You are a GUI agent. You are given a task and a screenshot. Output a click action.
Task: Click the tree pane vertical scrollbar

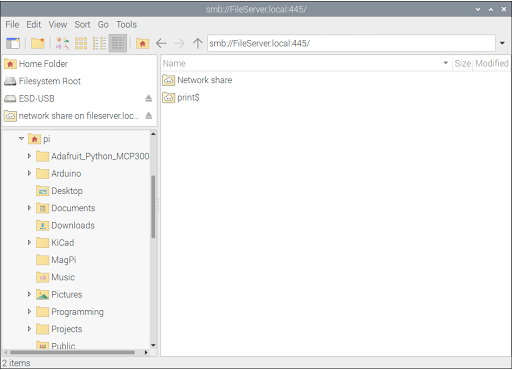click(153, 206)
